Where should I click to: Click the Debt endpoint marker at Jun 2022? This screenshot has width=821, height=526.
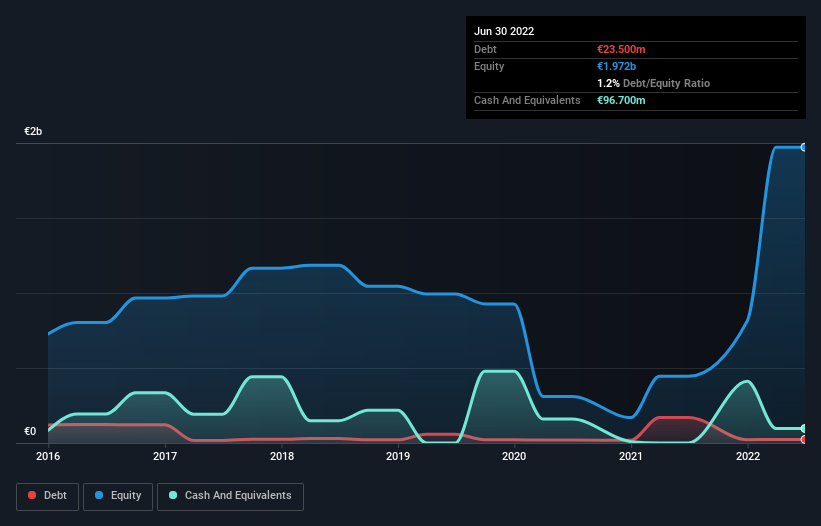[x=804, y=440]
